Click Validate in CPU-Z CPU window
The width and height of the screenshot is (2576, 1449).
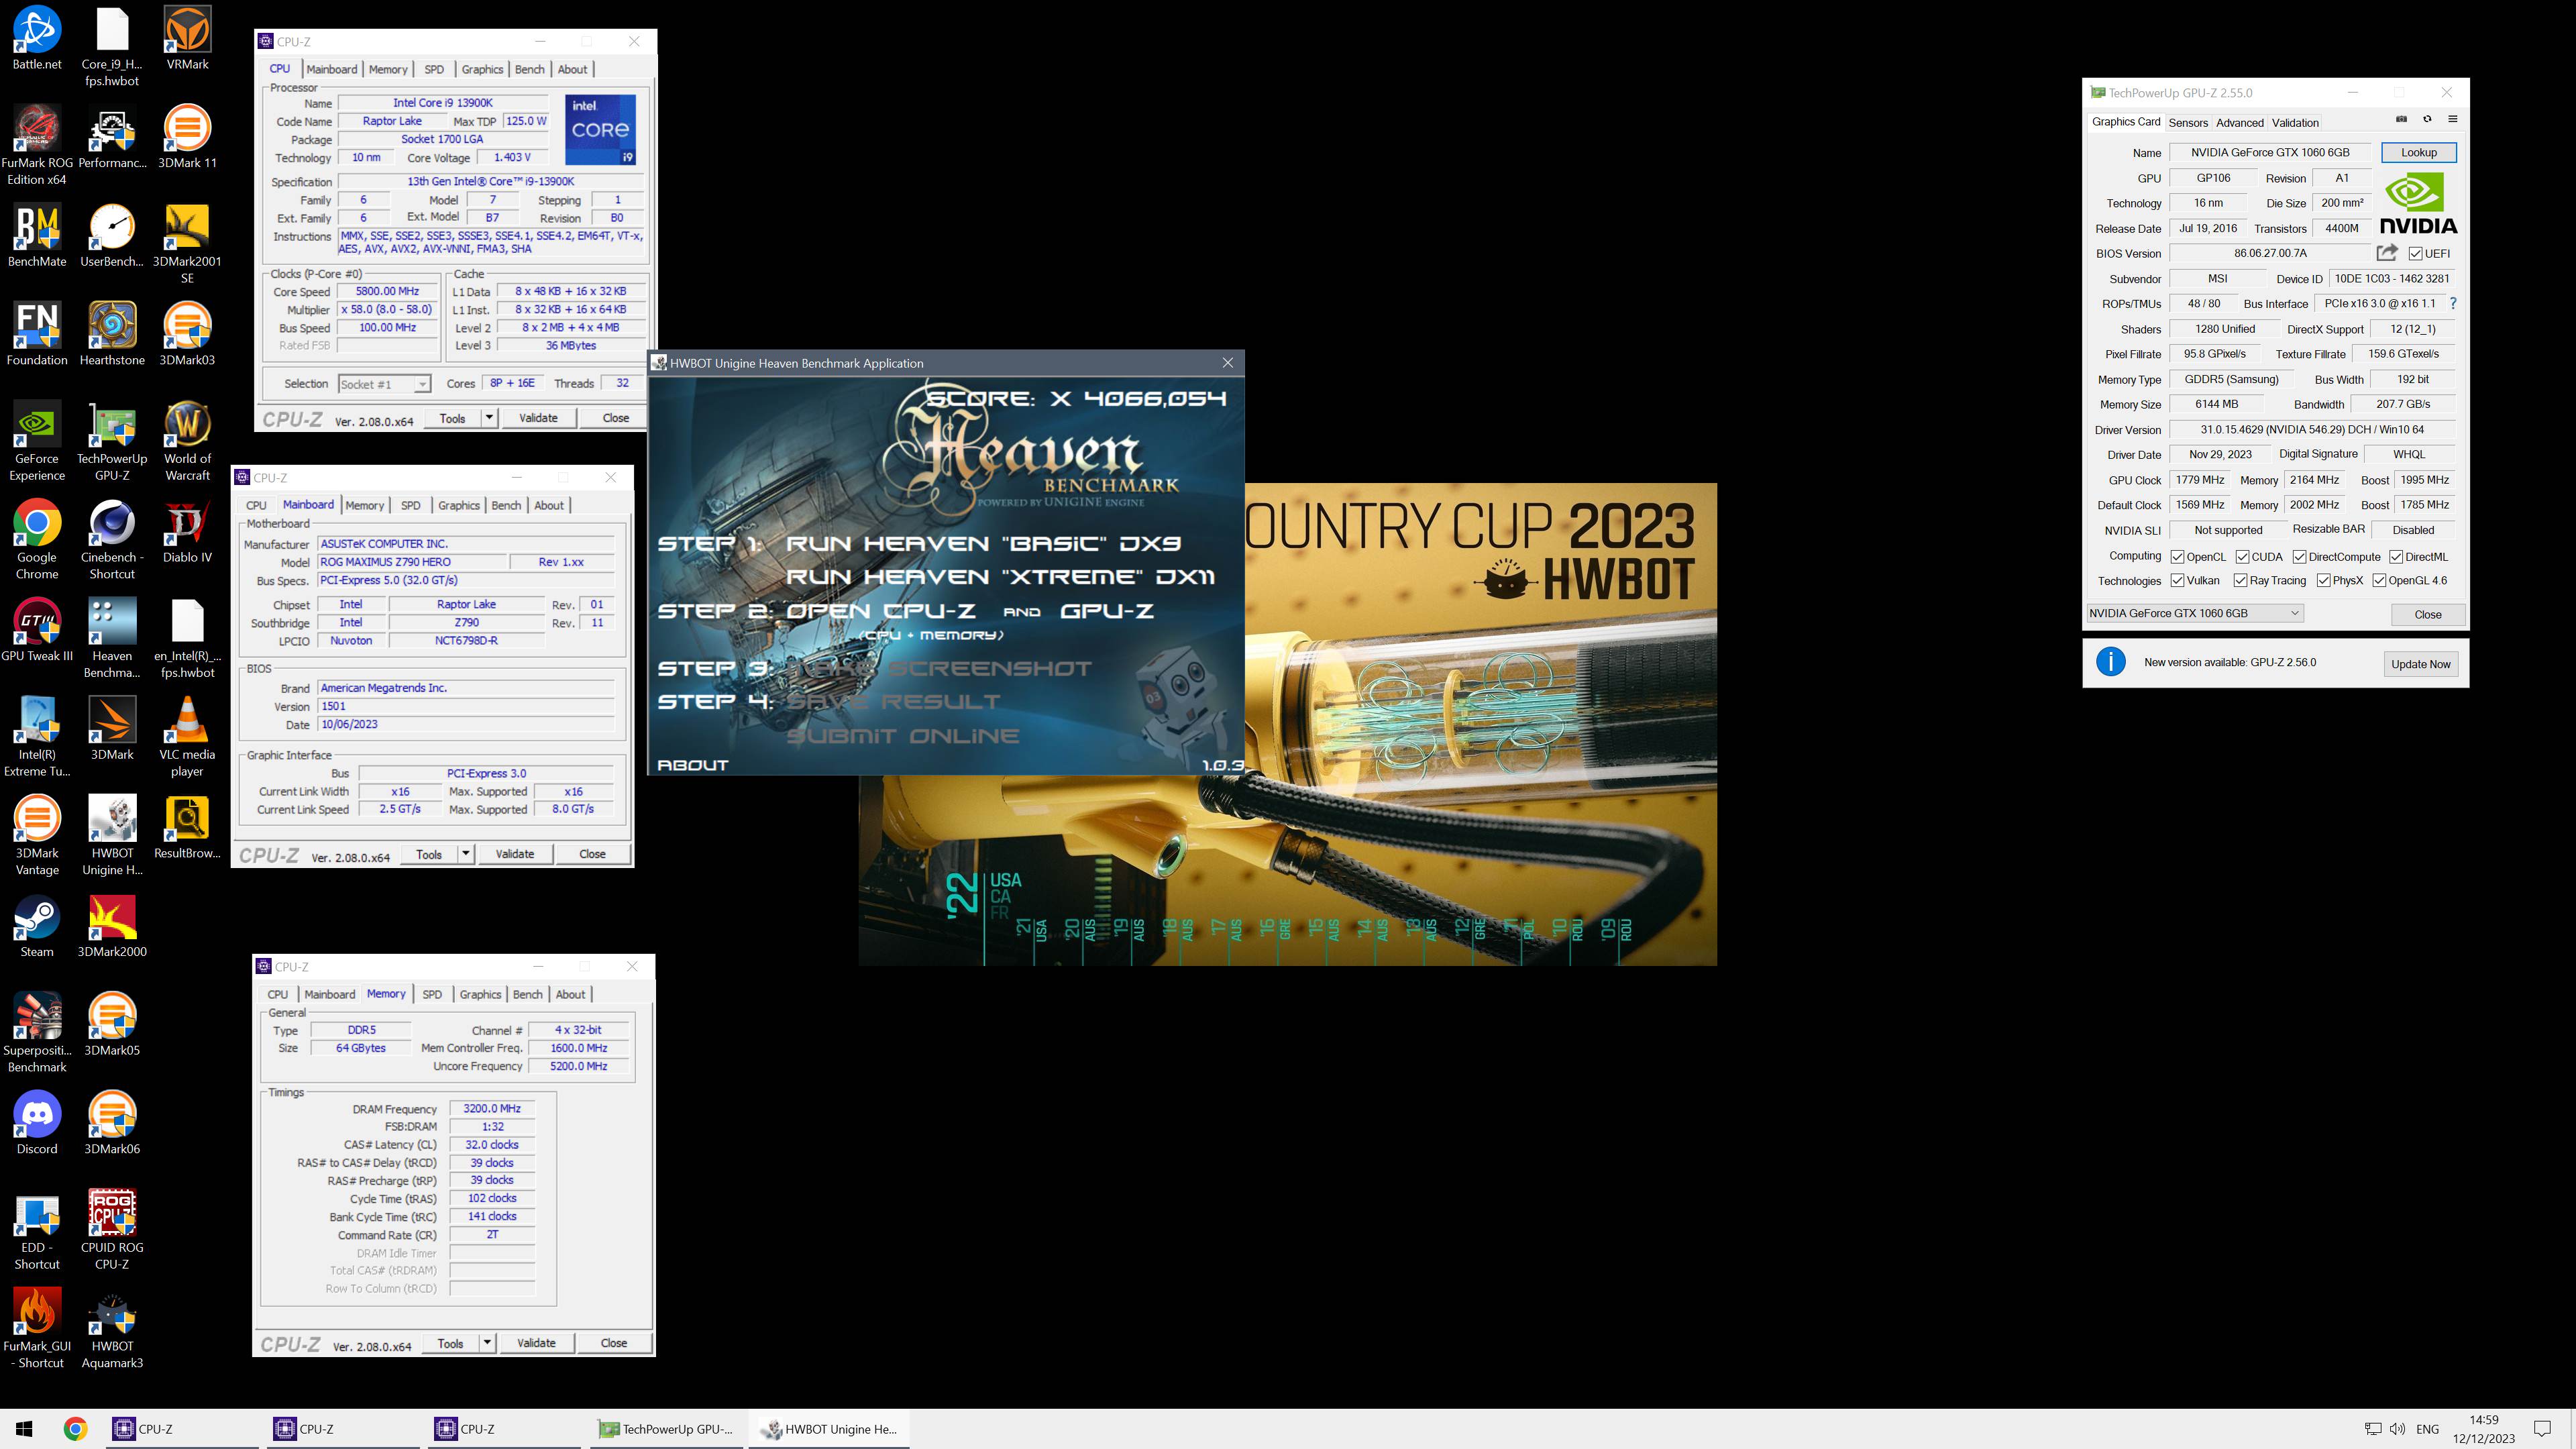click(x=538, y=418)
